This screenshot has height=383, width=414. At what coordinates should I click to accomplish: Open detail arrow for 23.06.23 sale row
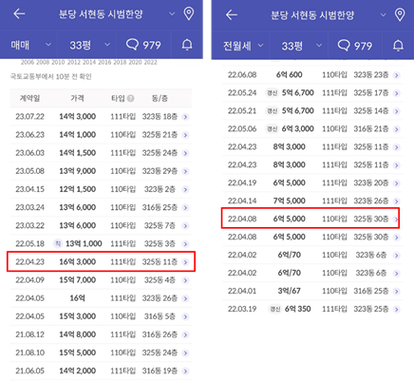[186, 135]
